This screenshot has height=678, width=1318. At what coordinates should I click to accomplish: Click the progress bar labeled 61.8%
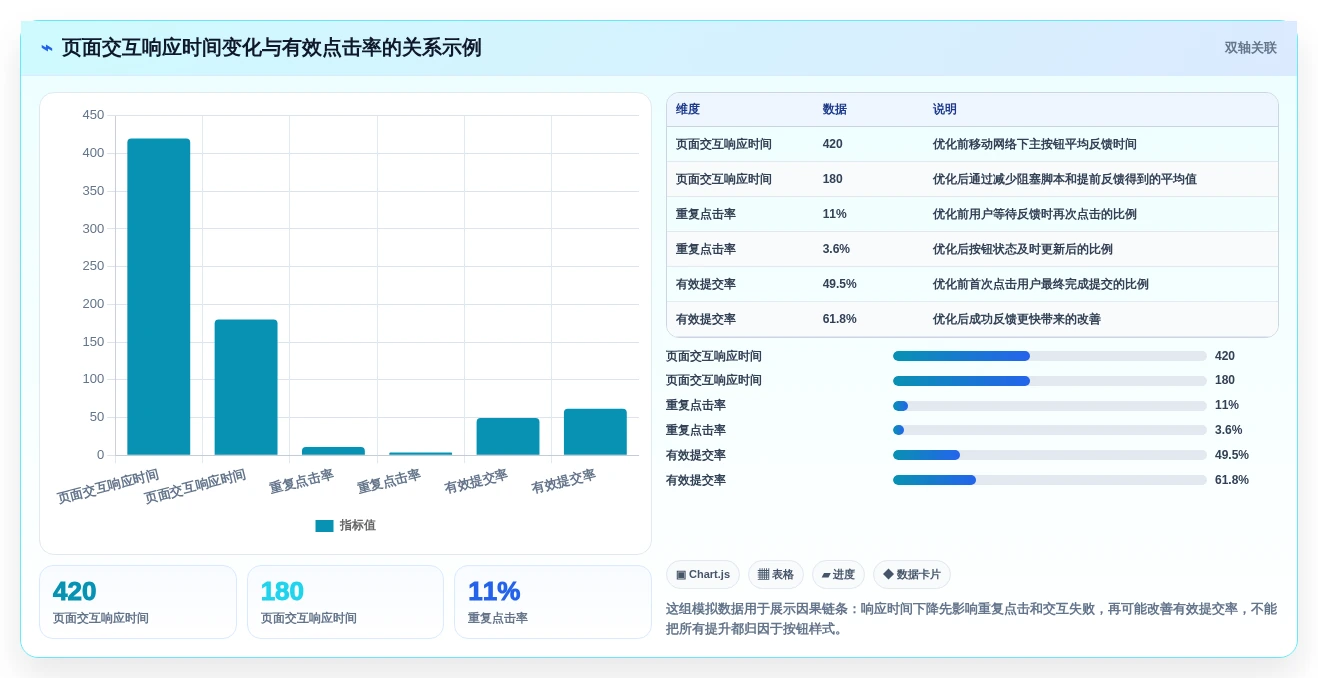[x=1050, y=480]
